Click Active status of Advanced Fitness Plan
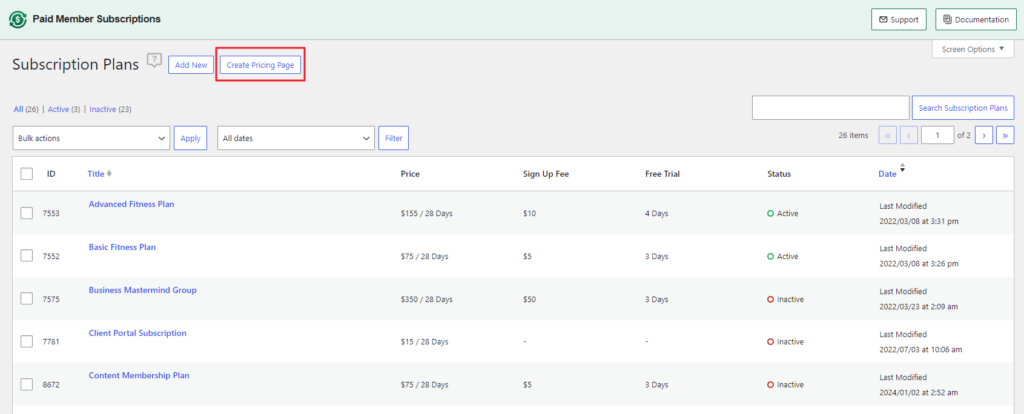 tap(782, 214)
